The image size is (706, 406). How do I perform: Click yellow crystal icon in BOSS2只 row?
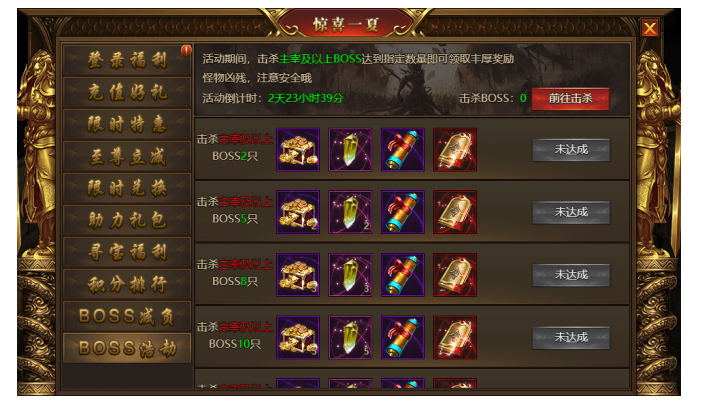click(x=350, y=149)
